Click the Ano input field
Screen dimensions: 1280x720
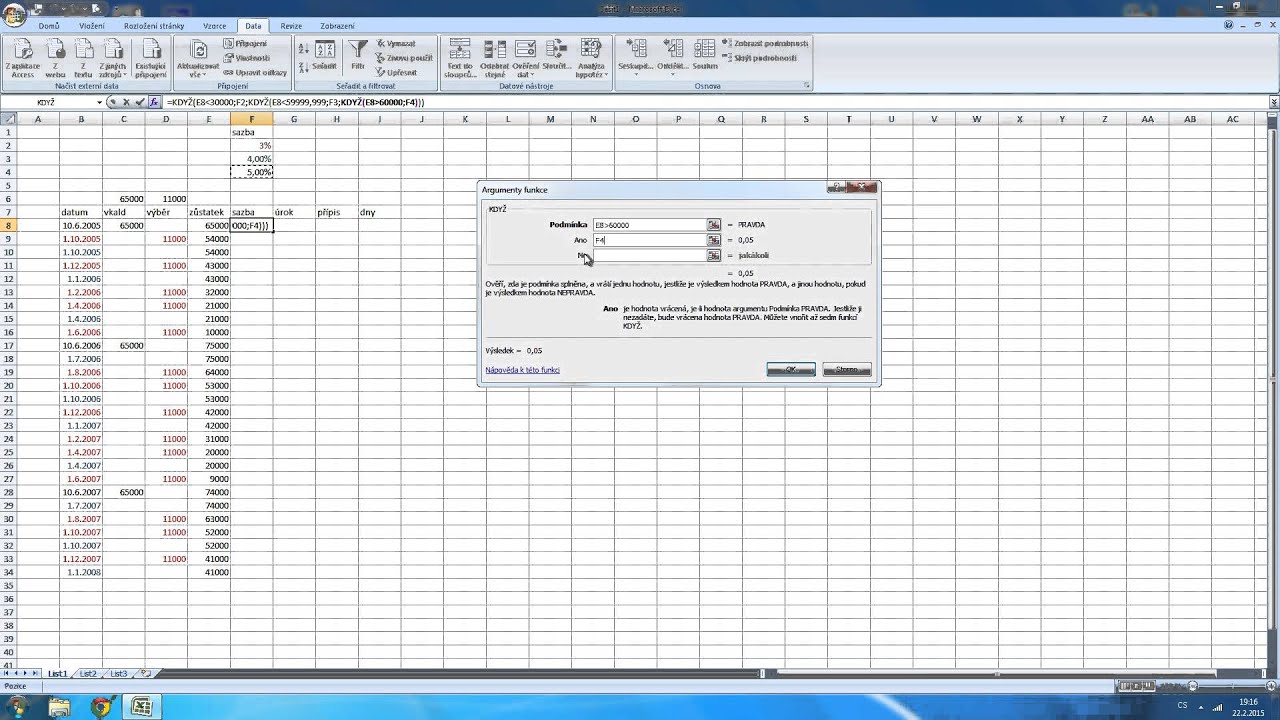pos(649,240)
